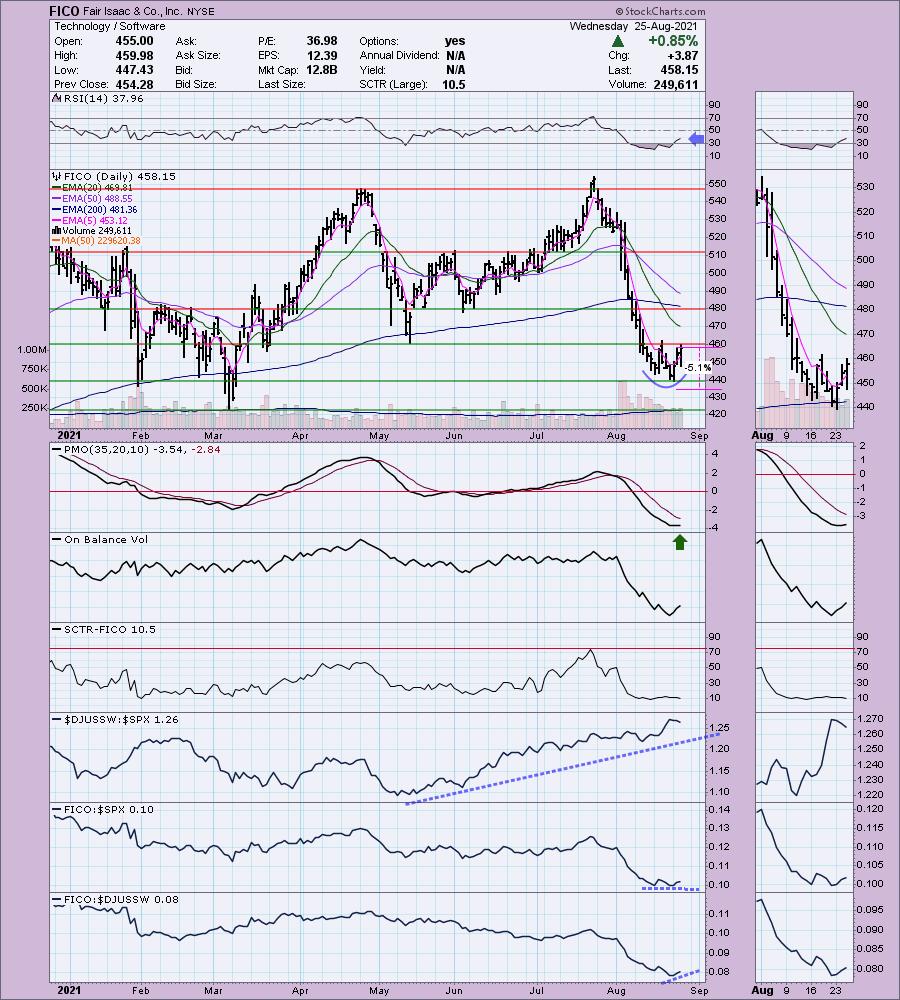Select the Mkt Cap value 12.8B
900x1000 pixels.
coord(322,70)
